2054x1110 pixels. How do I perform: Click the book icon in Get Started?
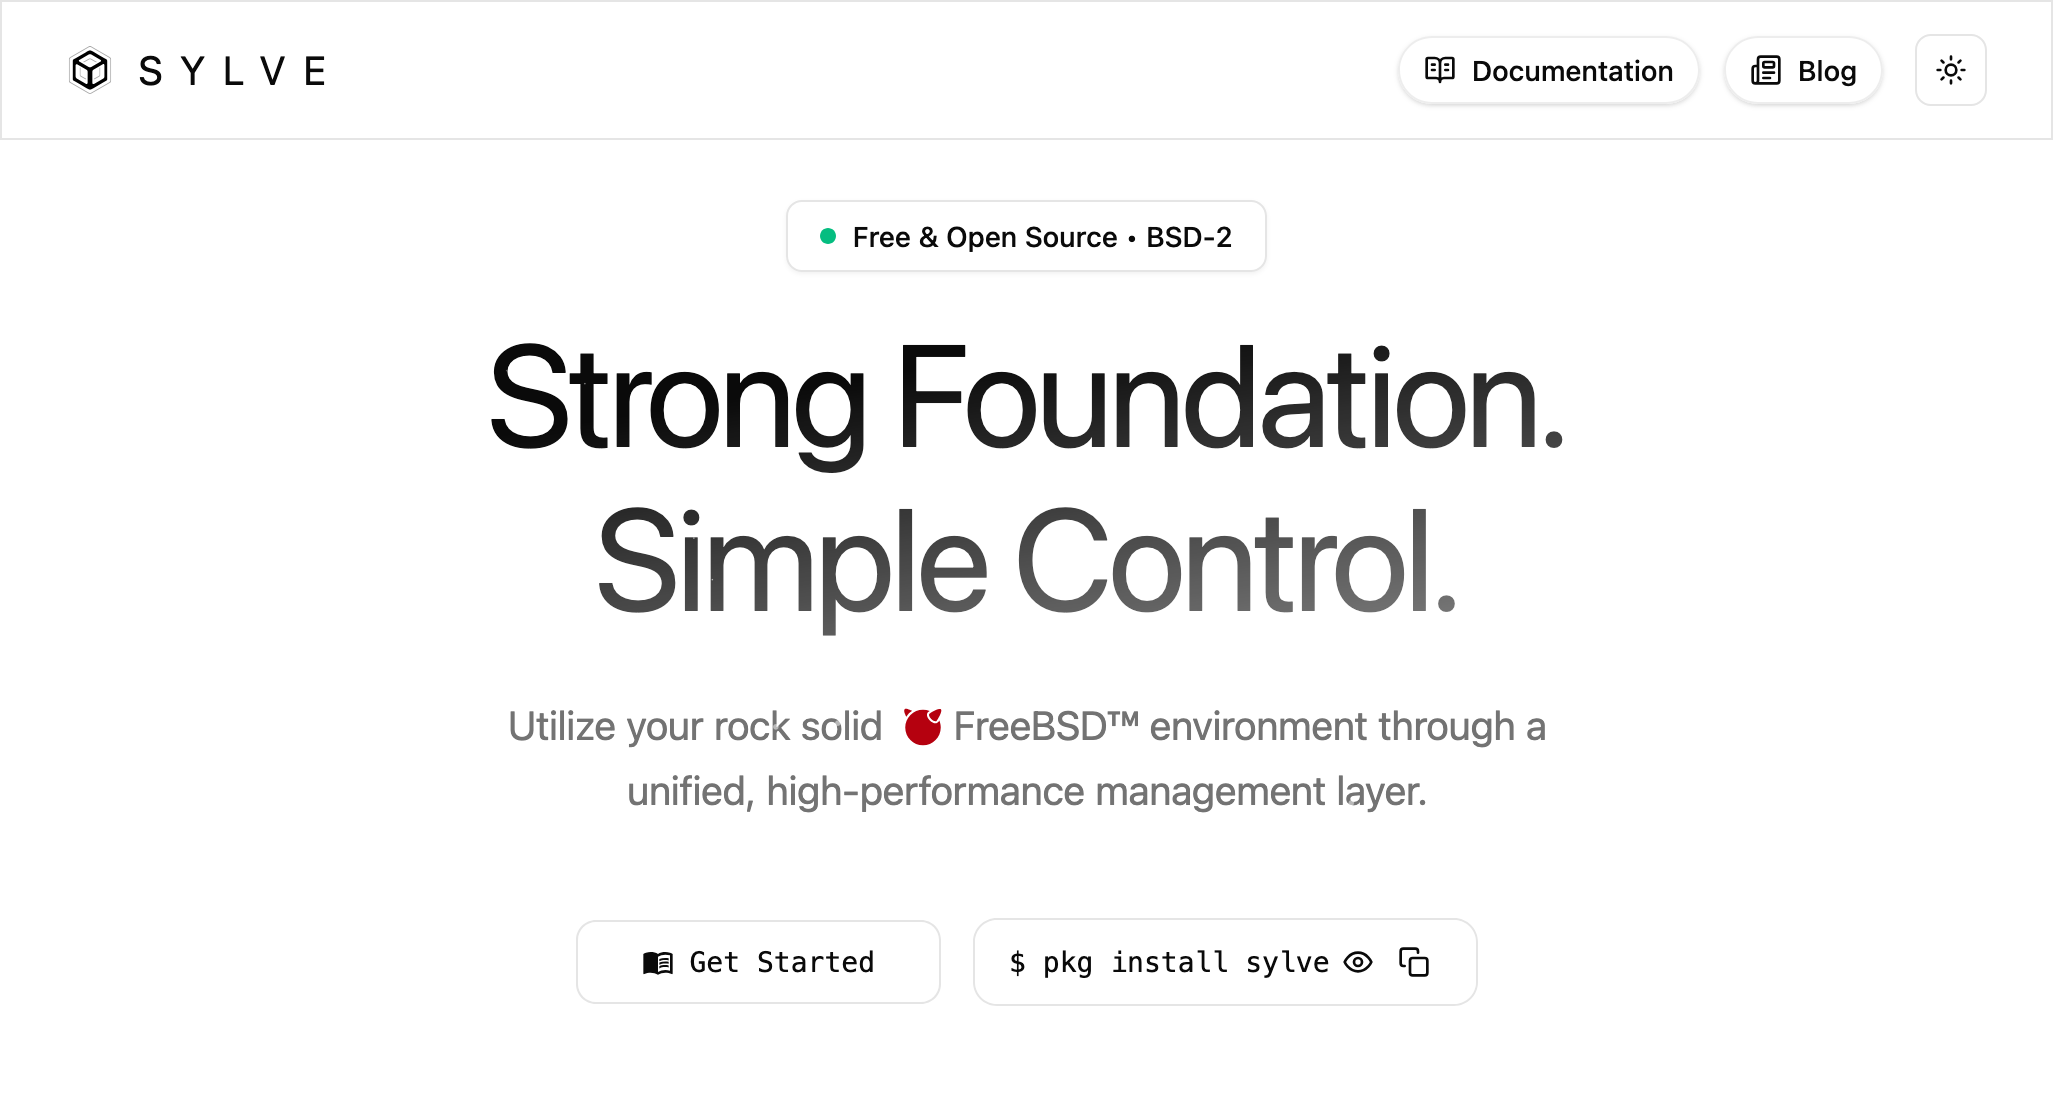click(x=657, y=962)
